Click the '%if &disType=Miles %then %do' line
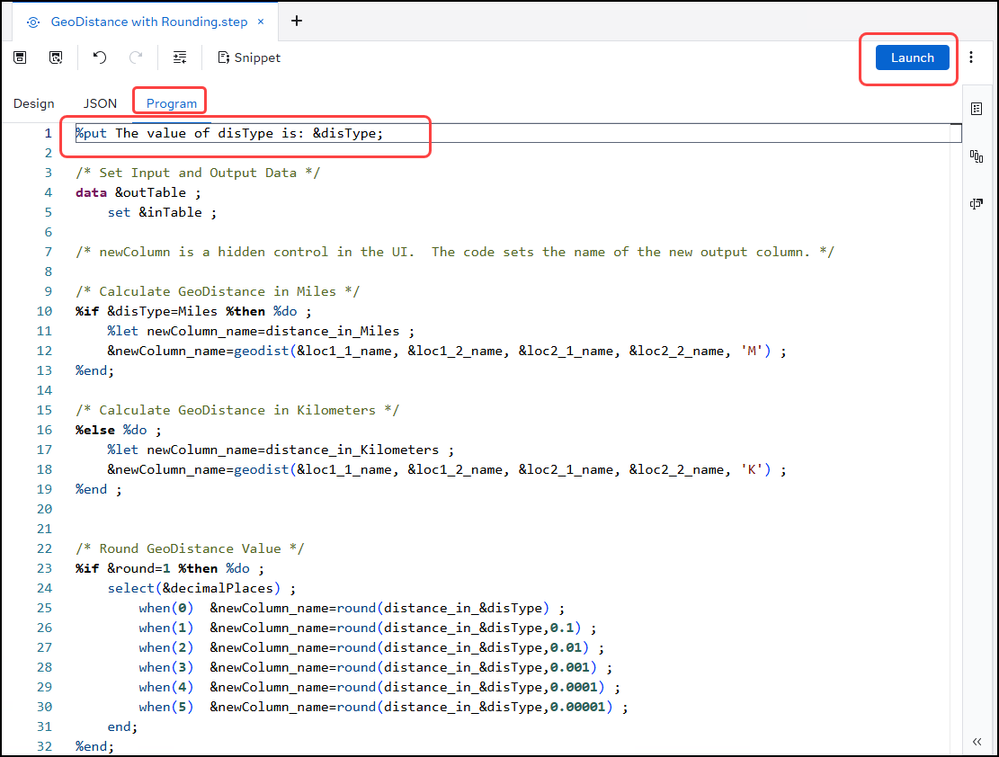 [194, 311]
